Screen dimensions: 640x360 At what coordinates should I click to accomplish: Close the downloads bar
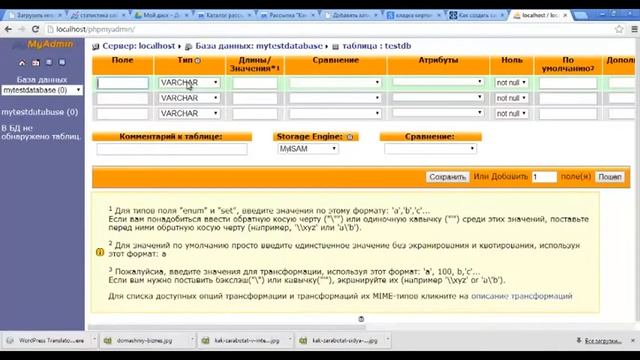633,340
